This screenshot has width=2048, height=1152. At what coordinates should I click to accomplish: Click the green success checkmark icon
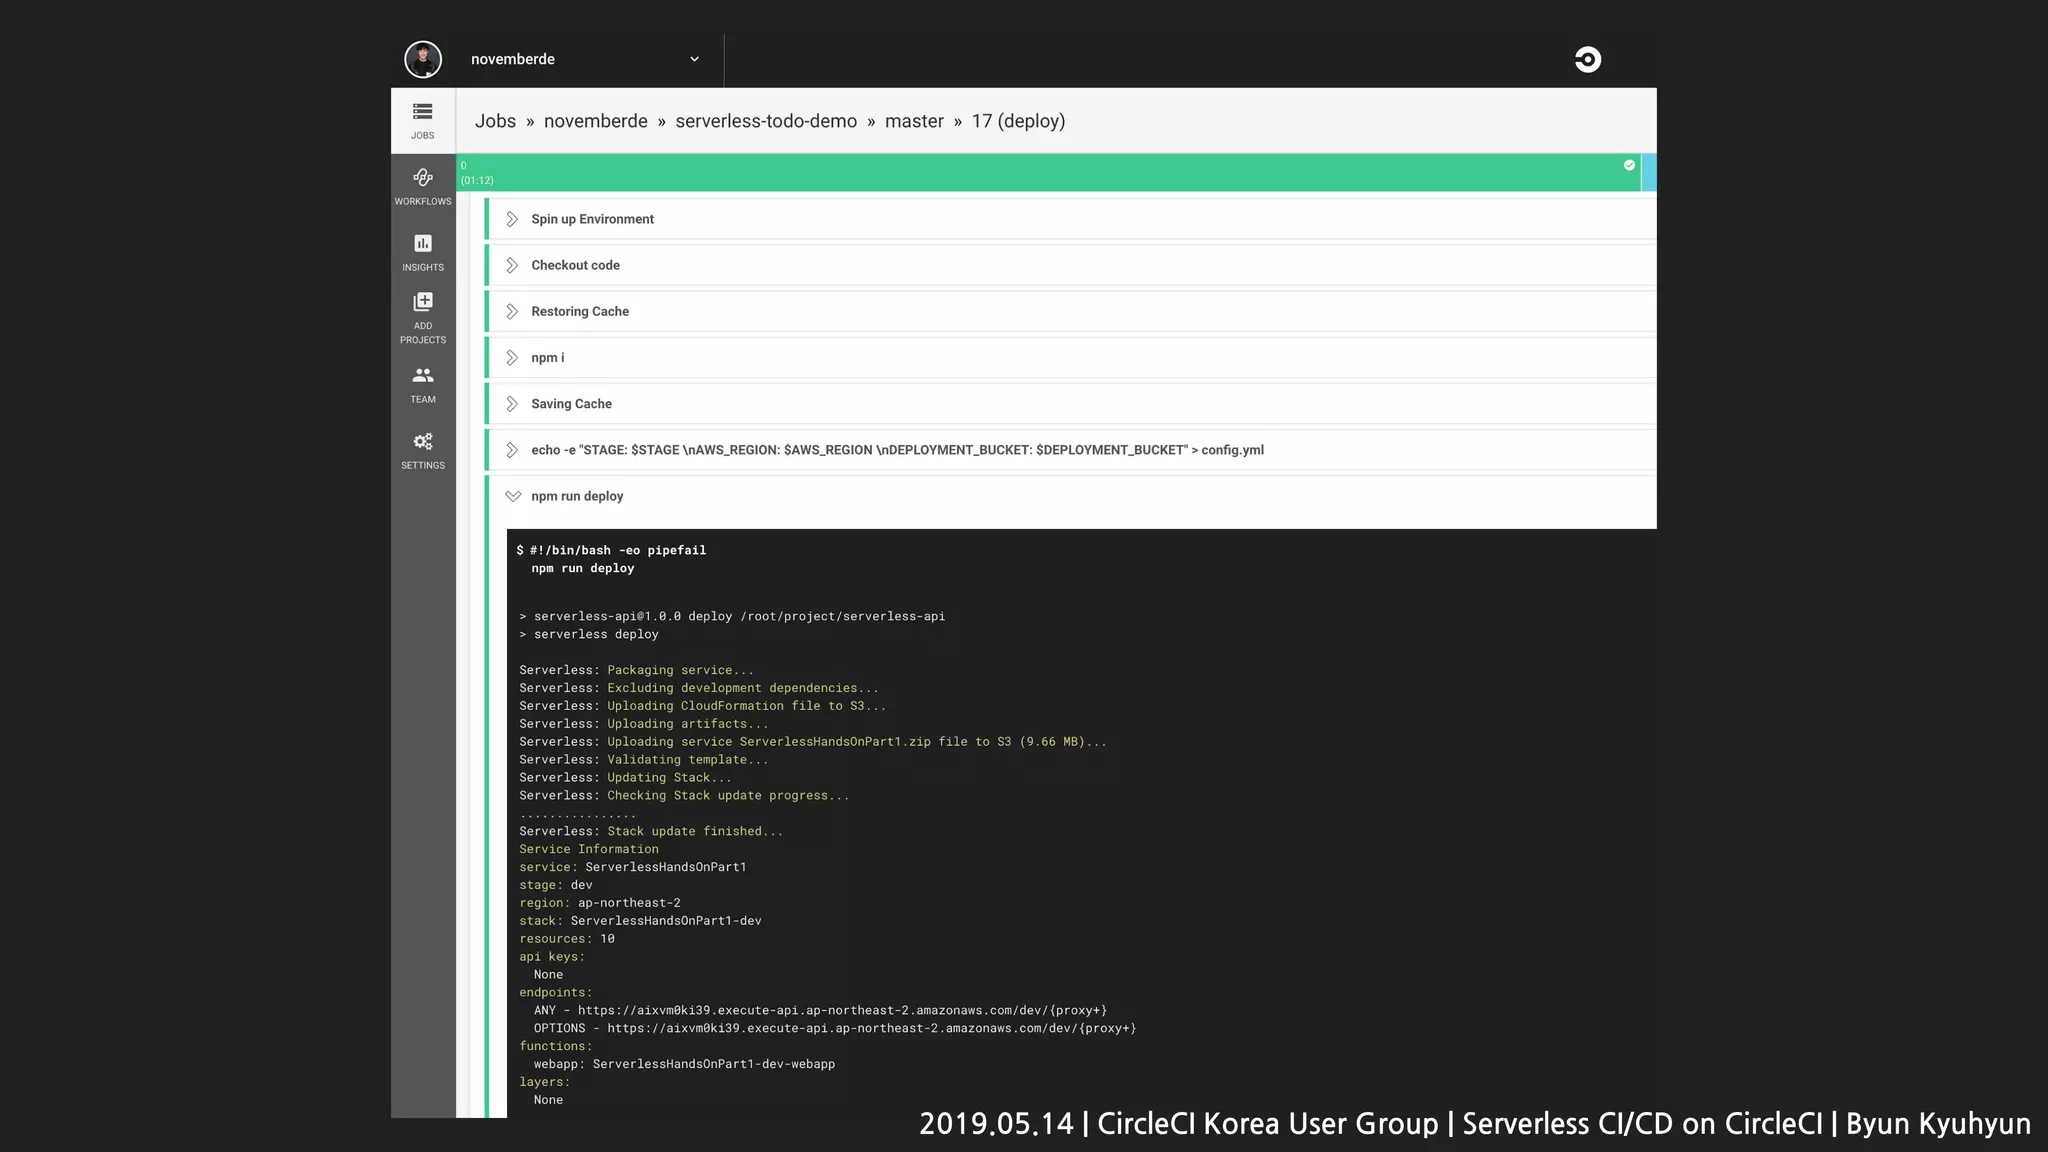(x=1629, y=165)
